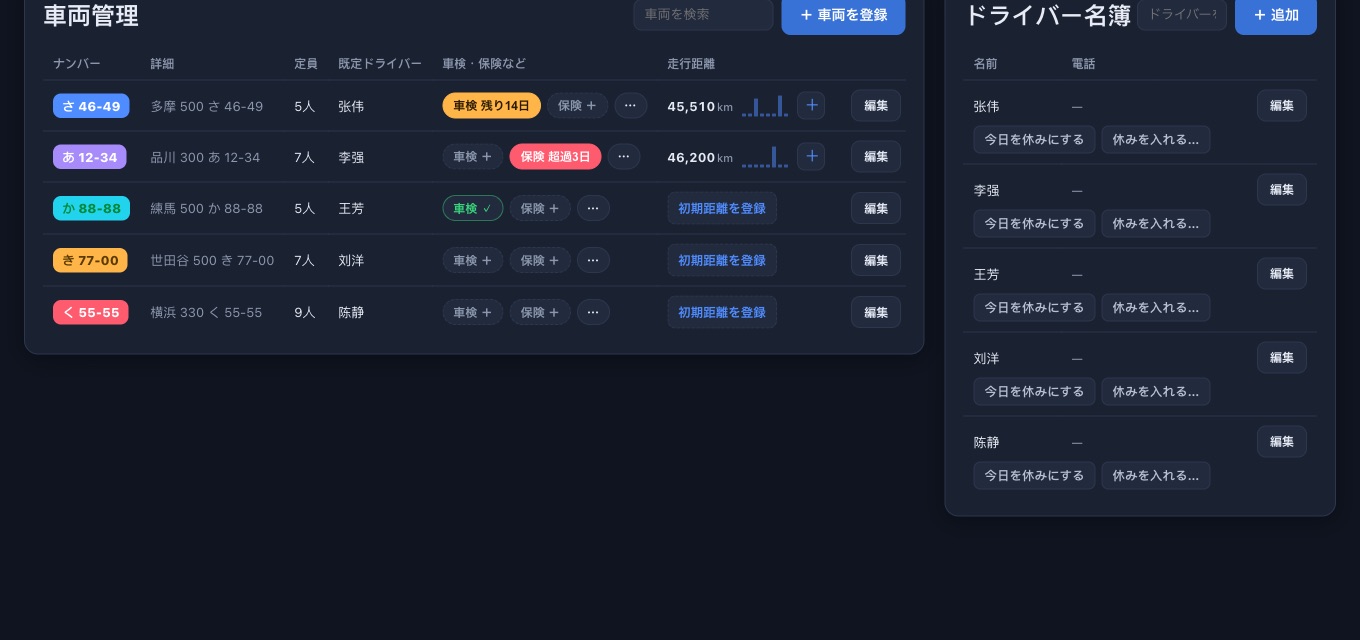Toggle the 車検 ✓ chip for 王芳's vehicle
Screen dimensions: 1360x640
[x=473, y=208]
